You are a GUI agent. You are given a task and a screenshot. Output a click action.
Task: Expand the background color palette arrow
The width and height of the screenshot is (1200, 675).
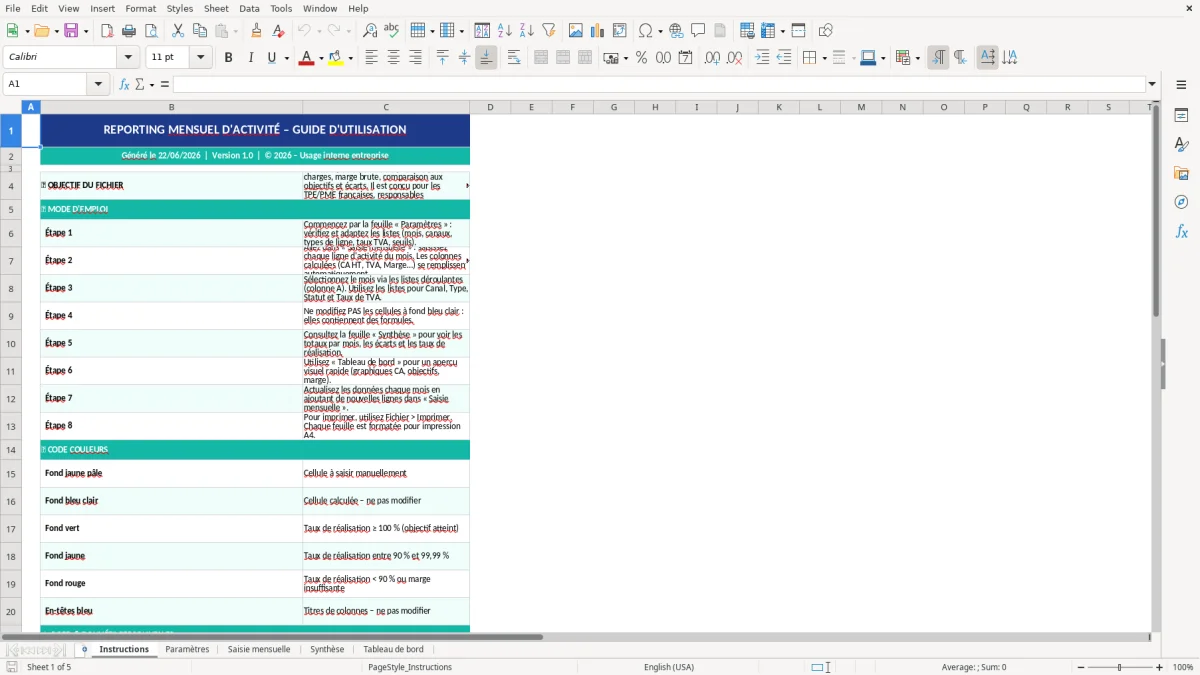coord(350,58)
